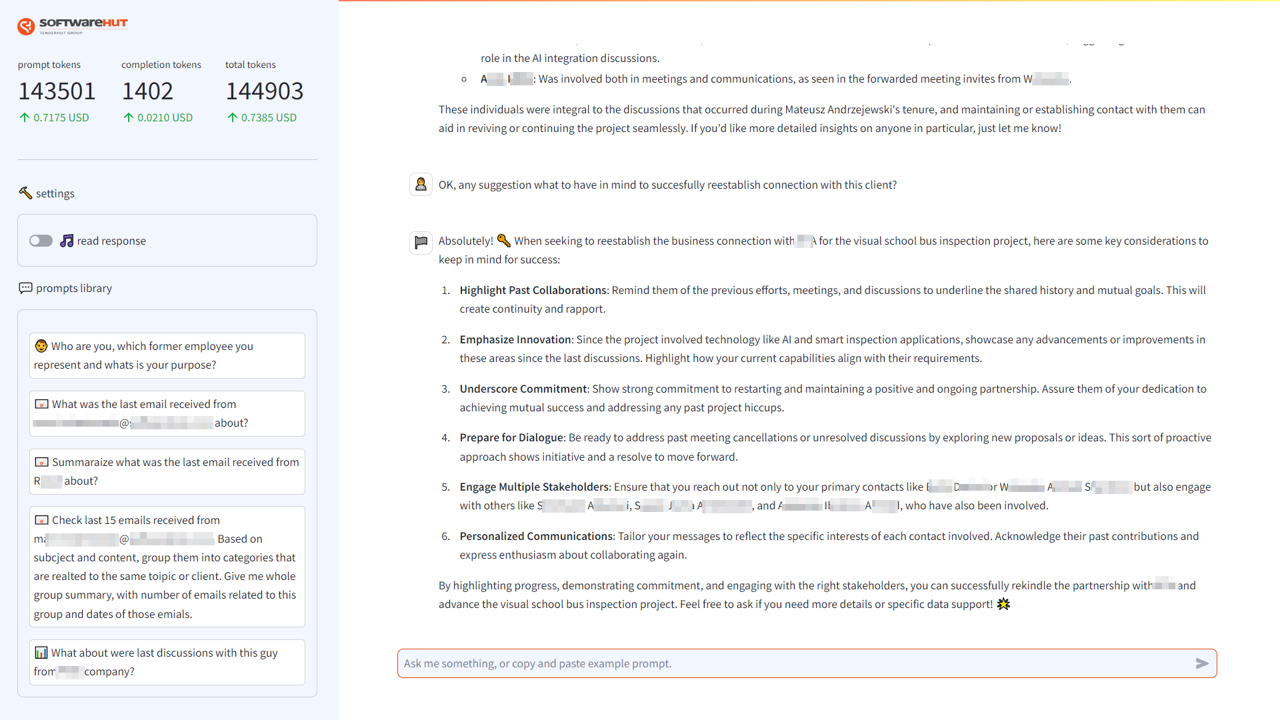Select the 'Who are you' example prompt
Screen dimensions: 1280x720
(x=167, y=356)
